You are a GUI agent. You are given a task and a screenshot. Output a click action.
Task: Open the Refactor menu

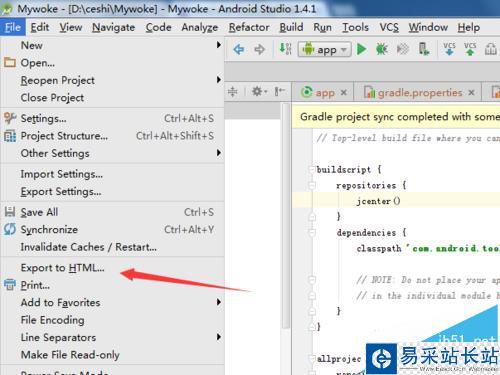[249, 27]
